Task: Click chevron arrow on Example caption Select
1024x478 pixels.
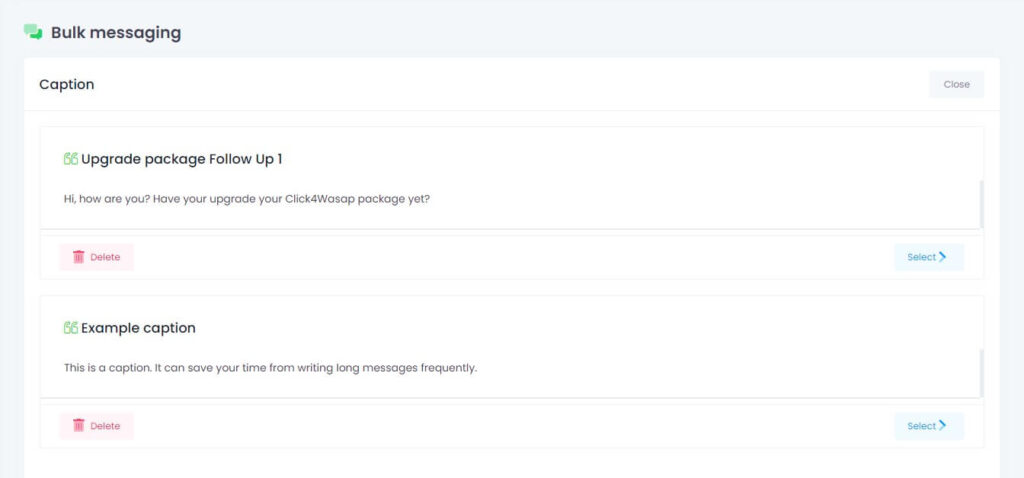Action: coord(942,425)
